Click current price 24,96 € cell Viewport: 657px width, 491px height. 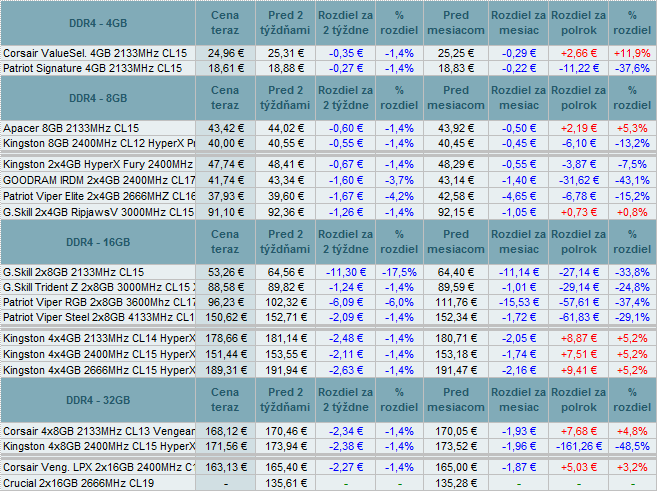tap(225, 53)
